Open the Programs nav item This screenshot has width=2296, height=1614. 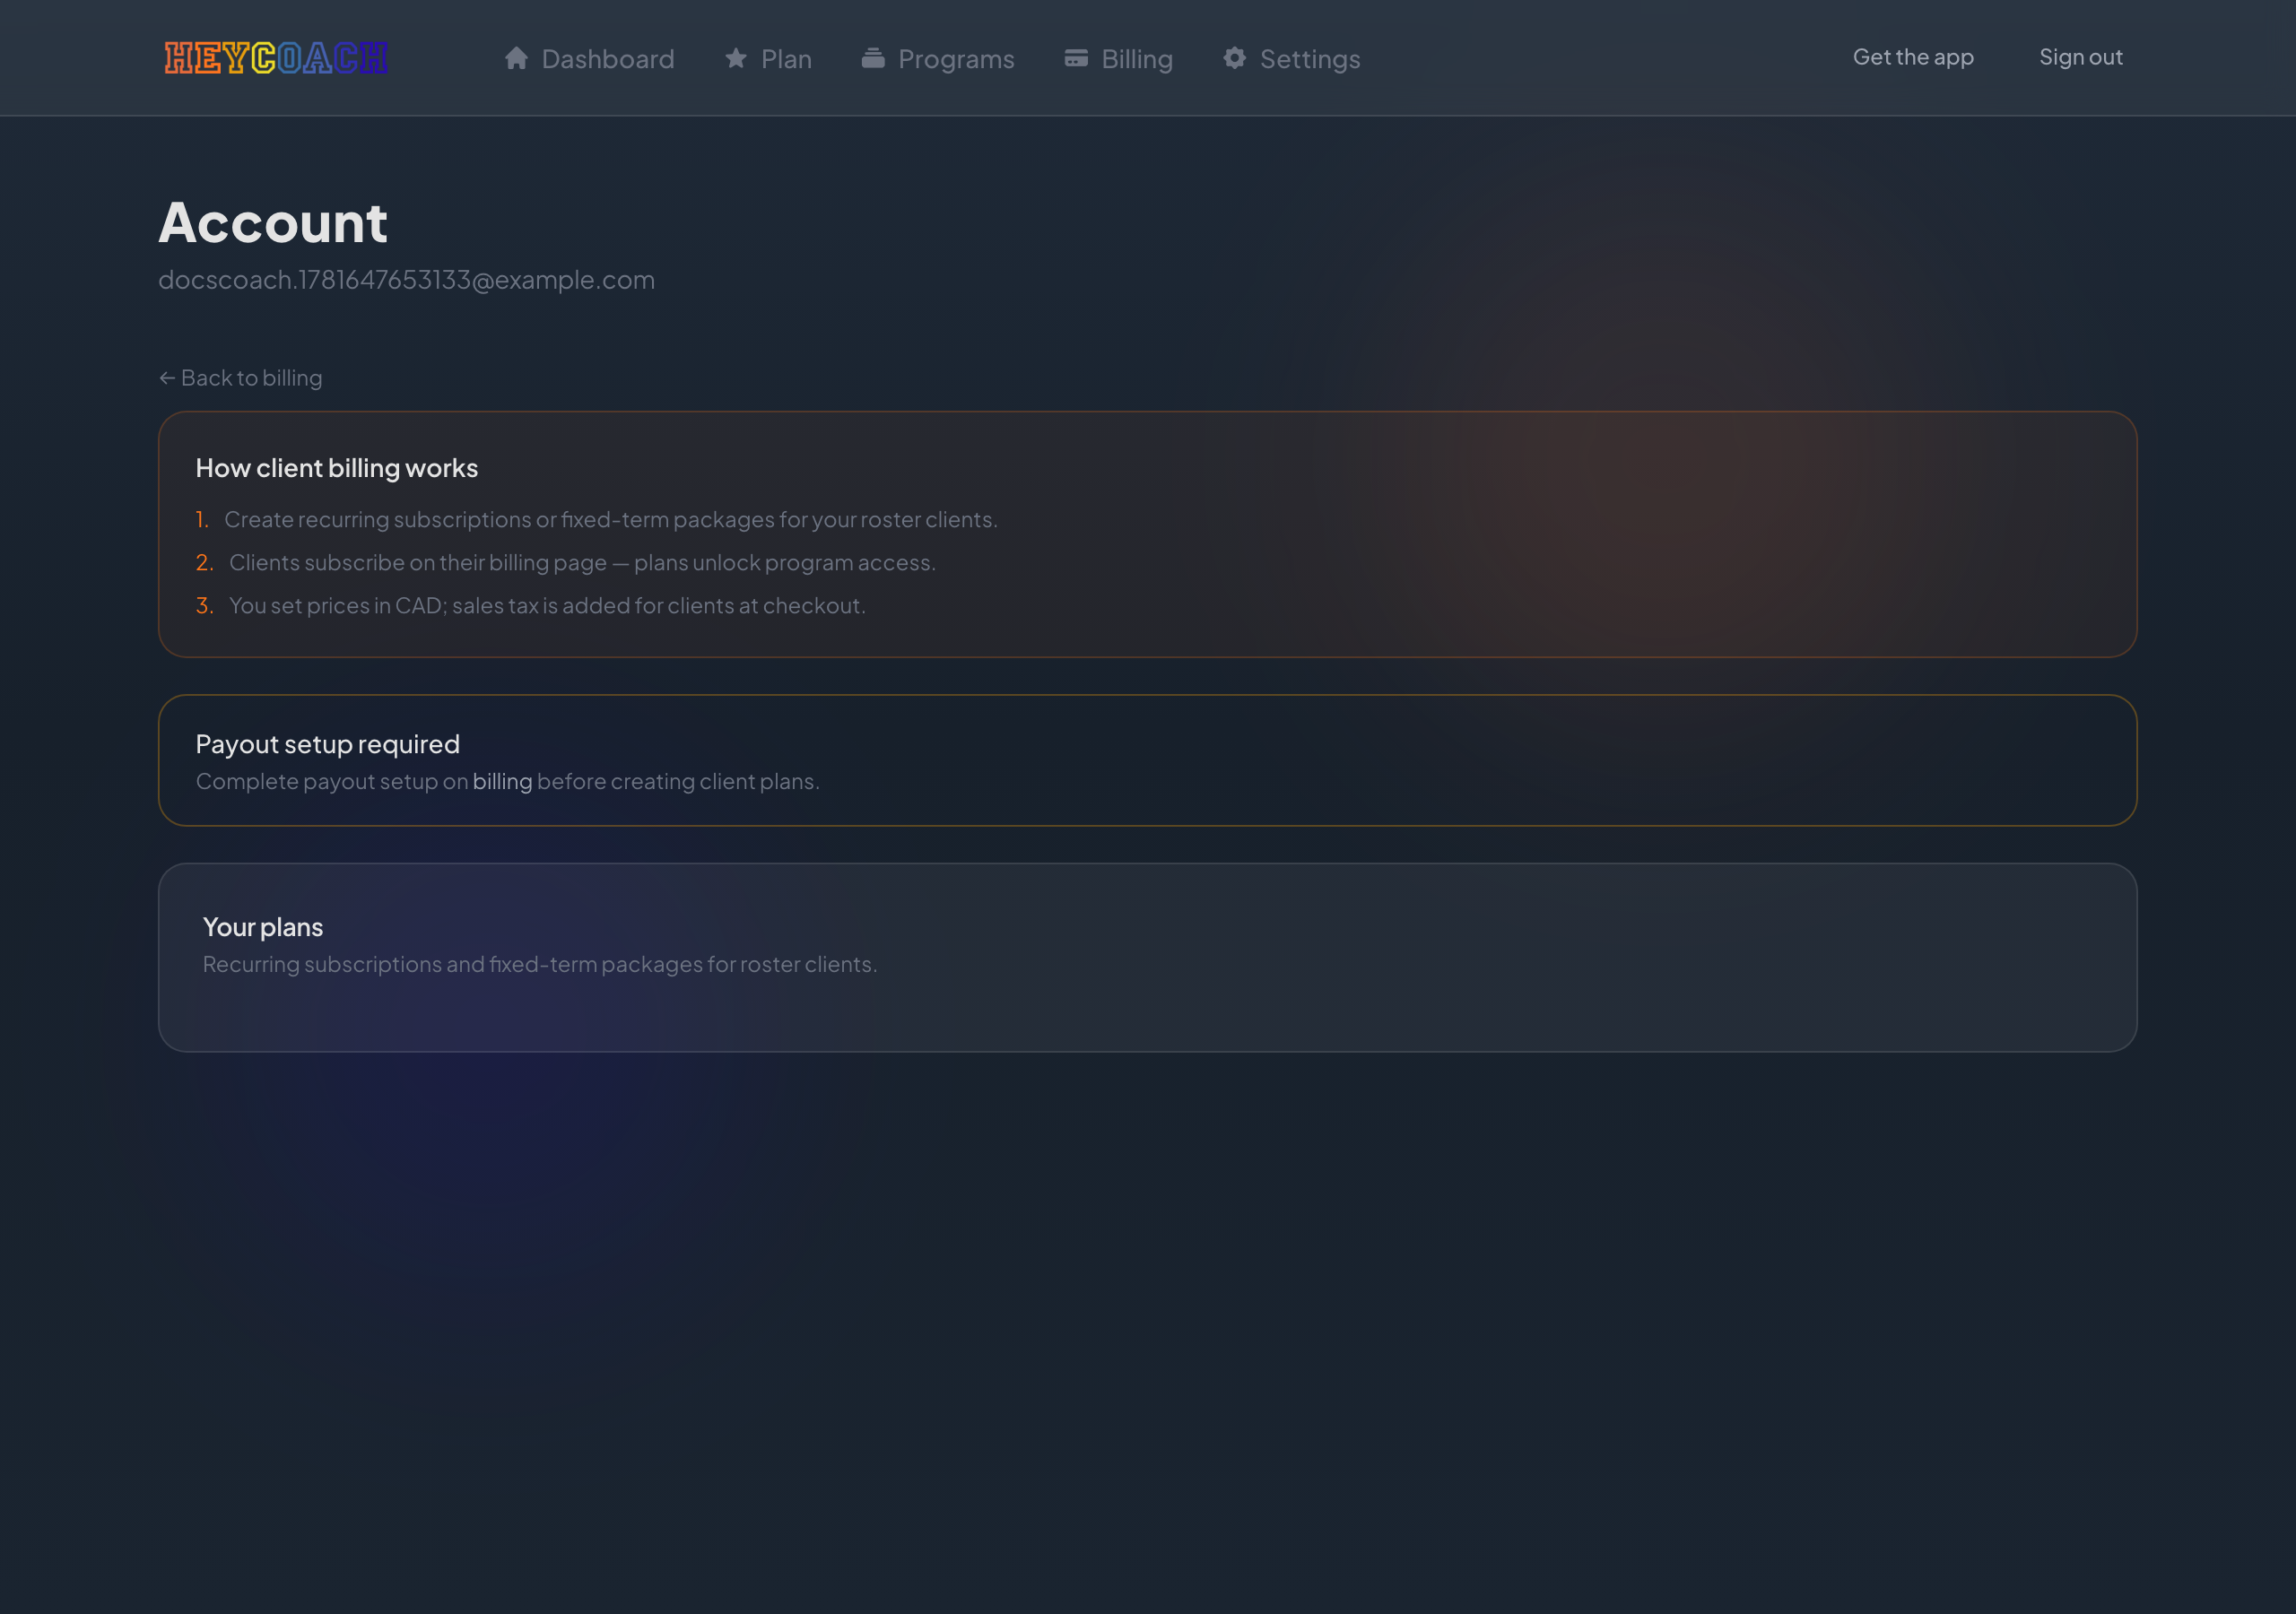click(x=938, y=58)
